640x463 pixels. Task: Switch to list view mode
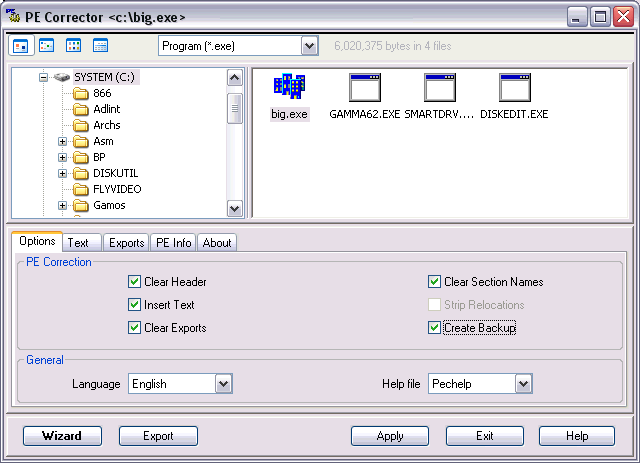73,45
